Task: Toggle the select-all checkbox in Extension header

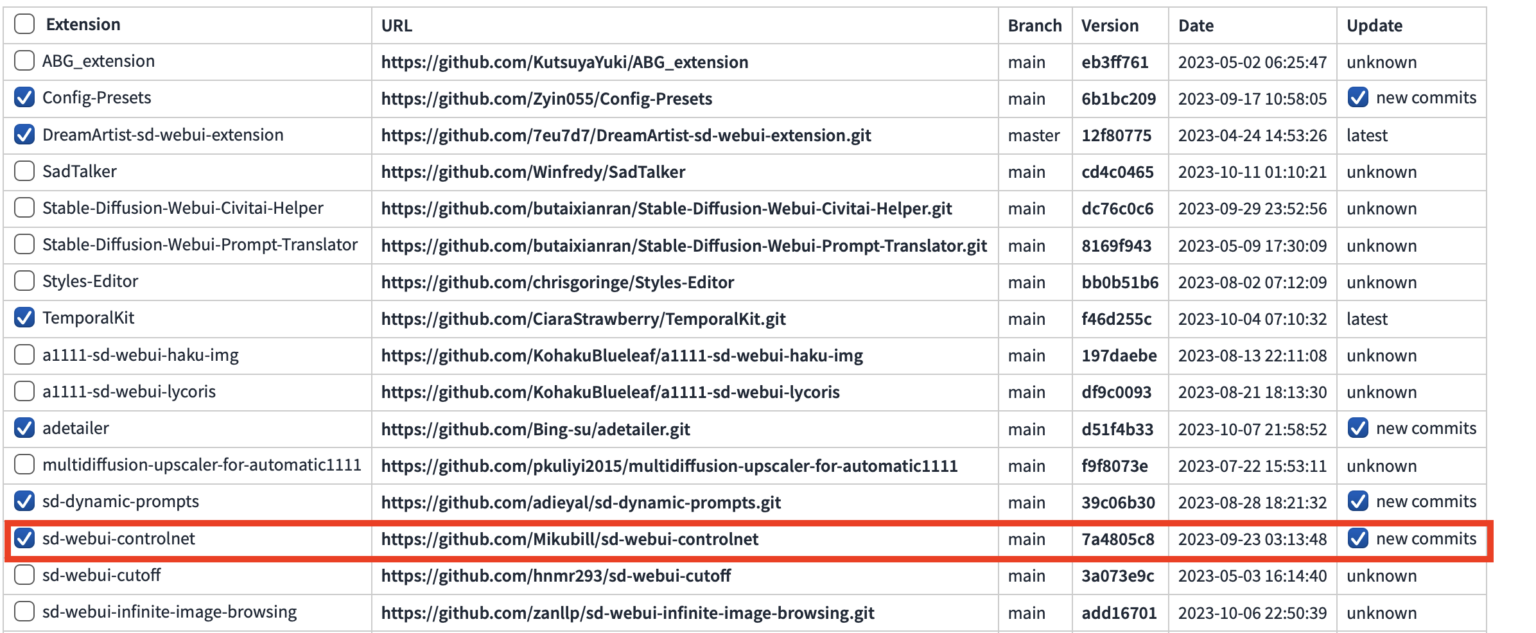Action: [24, 25]
